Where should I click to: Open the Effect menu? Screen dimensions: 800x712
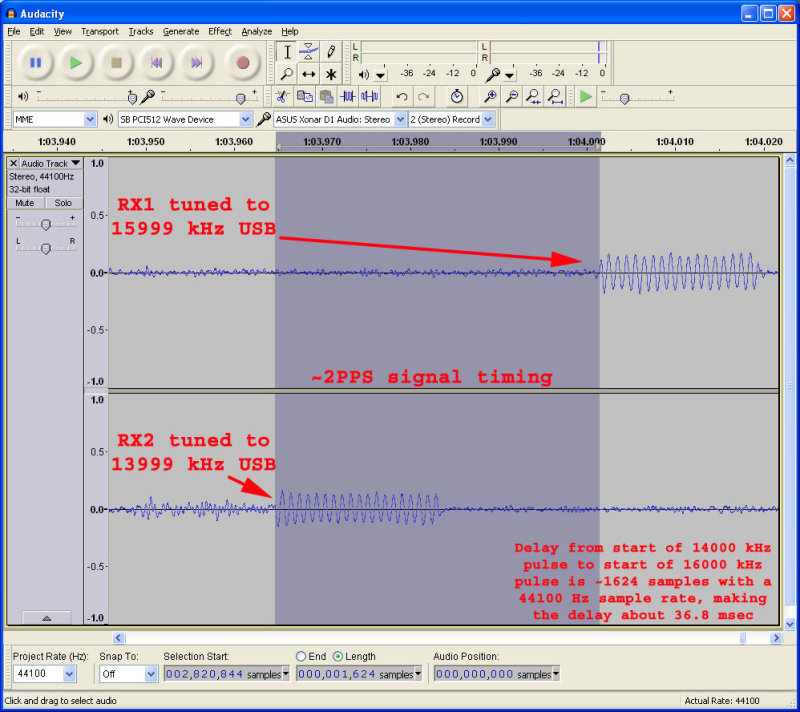coord(220,32)
